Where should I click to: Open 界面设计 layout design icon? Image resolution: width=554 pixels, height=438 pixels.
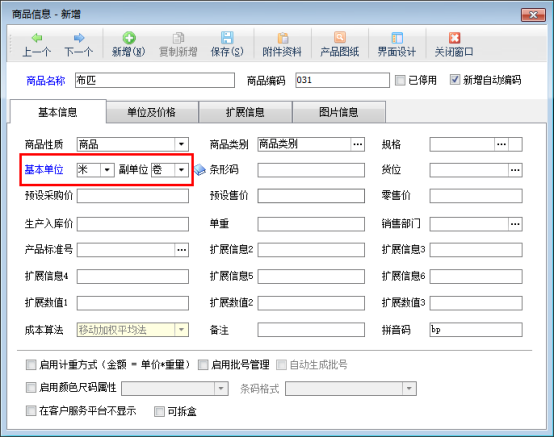pos(397,38)
